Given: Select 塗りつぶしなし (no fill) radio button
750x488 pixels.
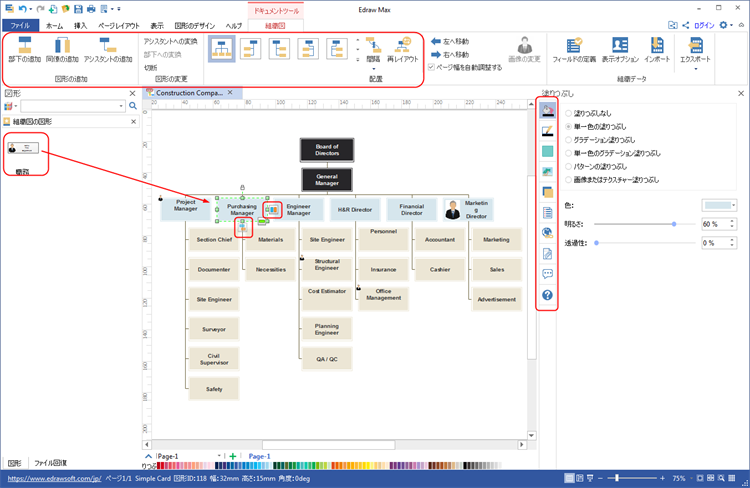Looking at the screenshot, I should [x=568, y=113].
